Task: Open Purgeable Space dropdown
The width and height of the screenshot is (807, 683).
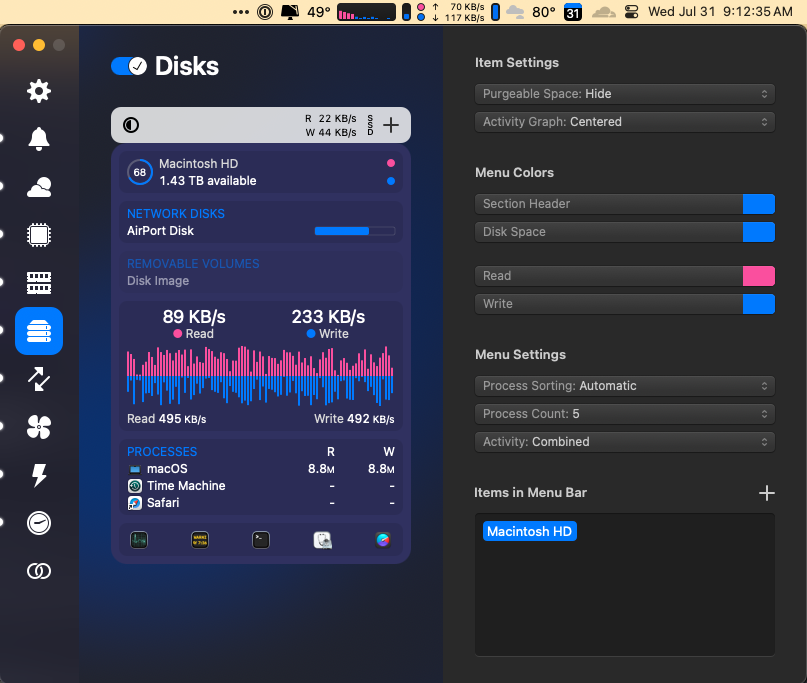Action: 625,94
